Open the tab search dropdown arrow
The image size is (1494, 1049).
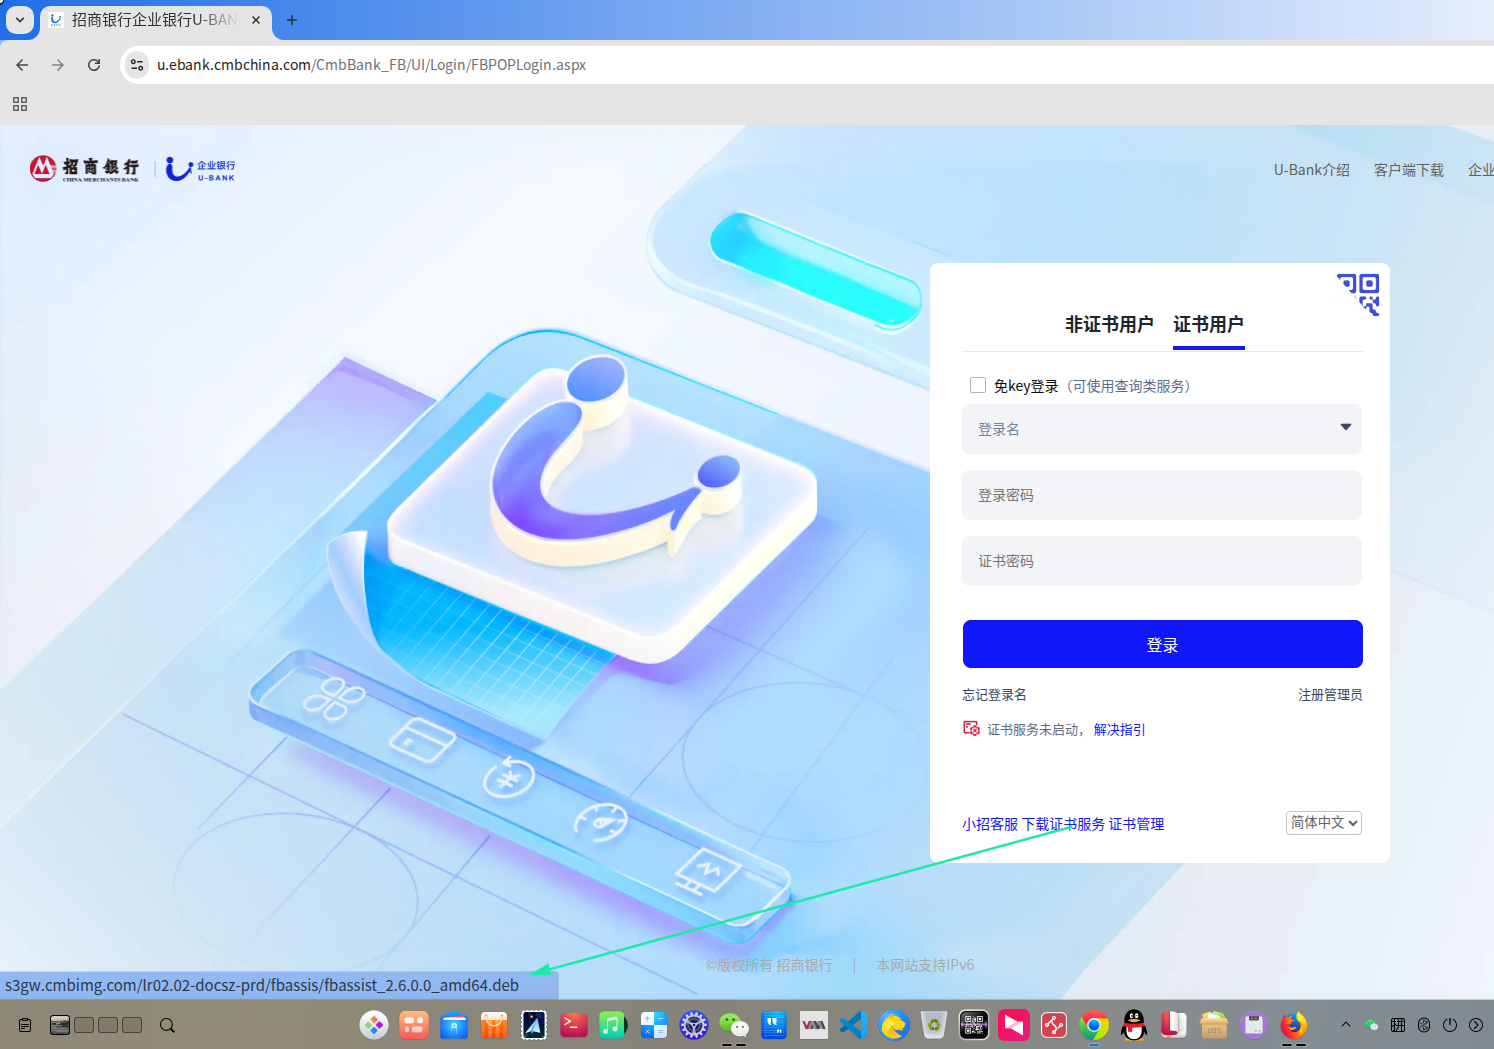point(20,20)
